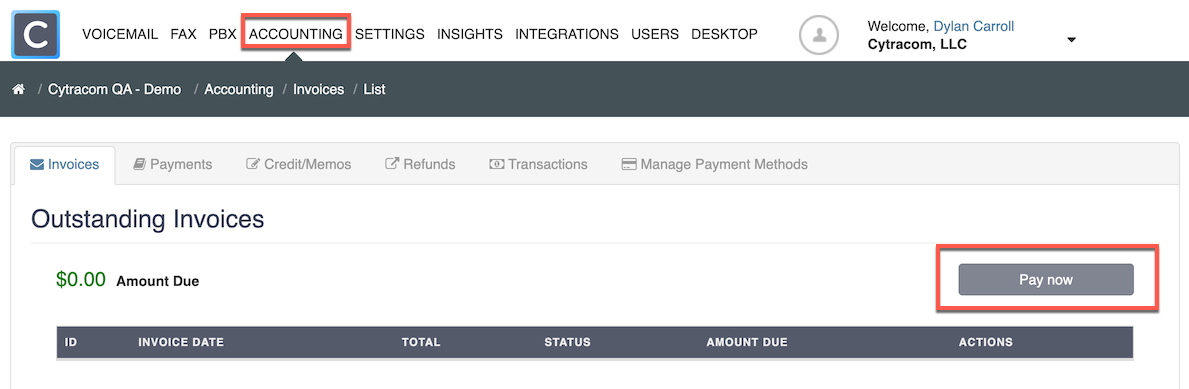The image size is (1189, 389).
Task: Sort by INVOICE DATE column header
Action: click(180, 342)
